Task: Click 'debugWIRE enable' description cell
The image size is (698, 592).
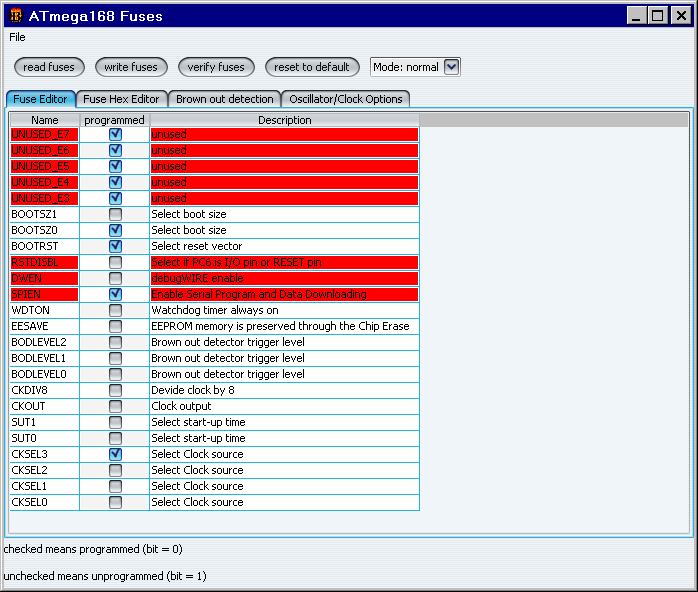Action: 285,279
